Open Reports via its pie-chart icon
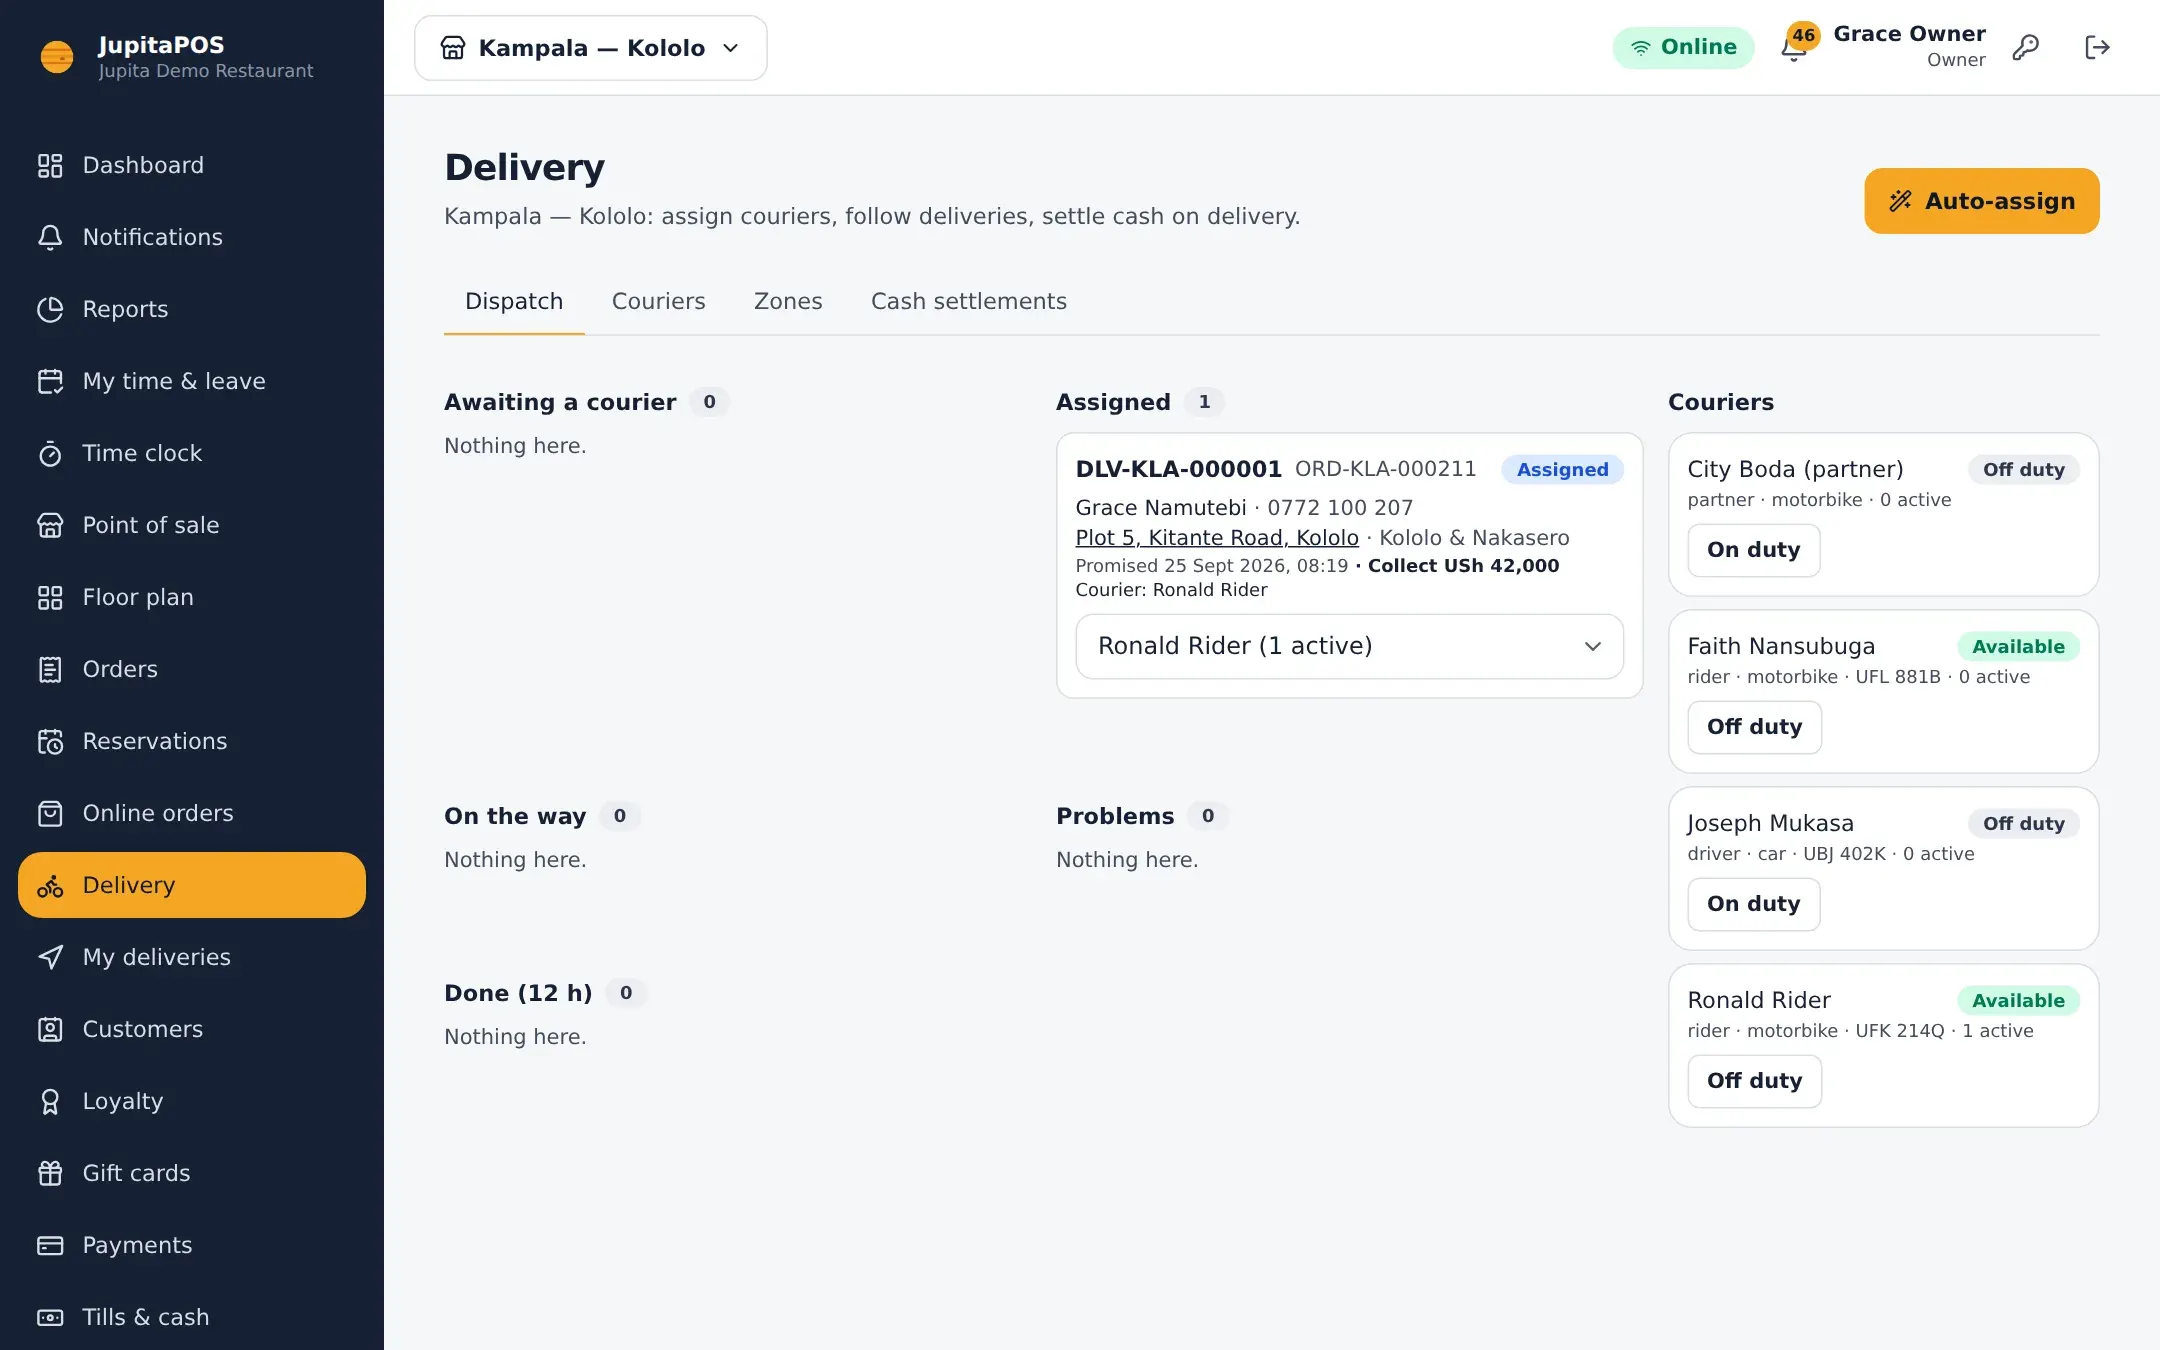The height and width of the screenshot is (1350, 2160). (50, 309)
